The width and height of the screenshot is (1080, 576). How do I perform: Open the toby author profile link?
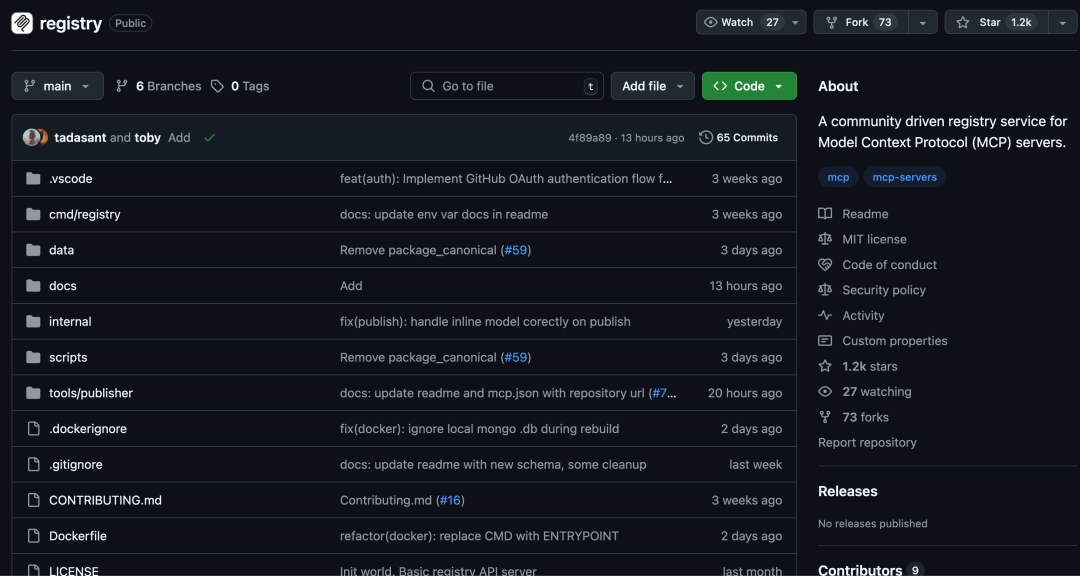147,138
